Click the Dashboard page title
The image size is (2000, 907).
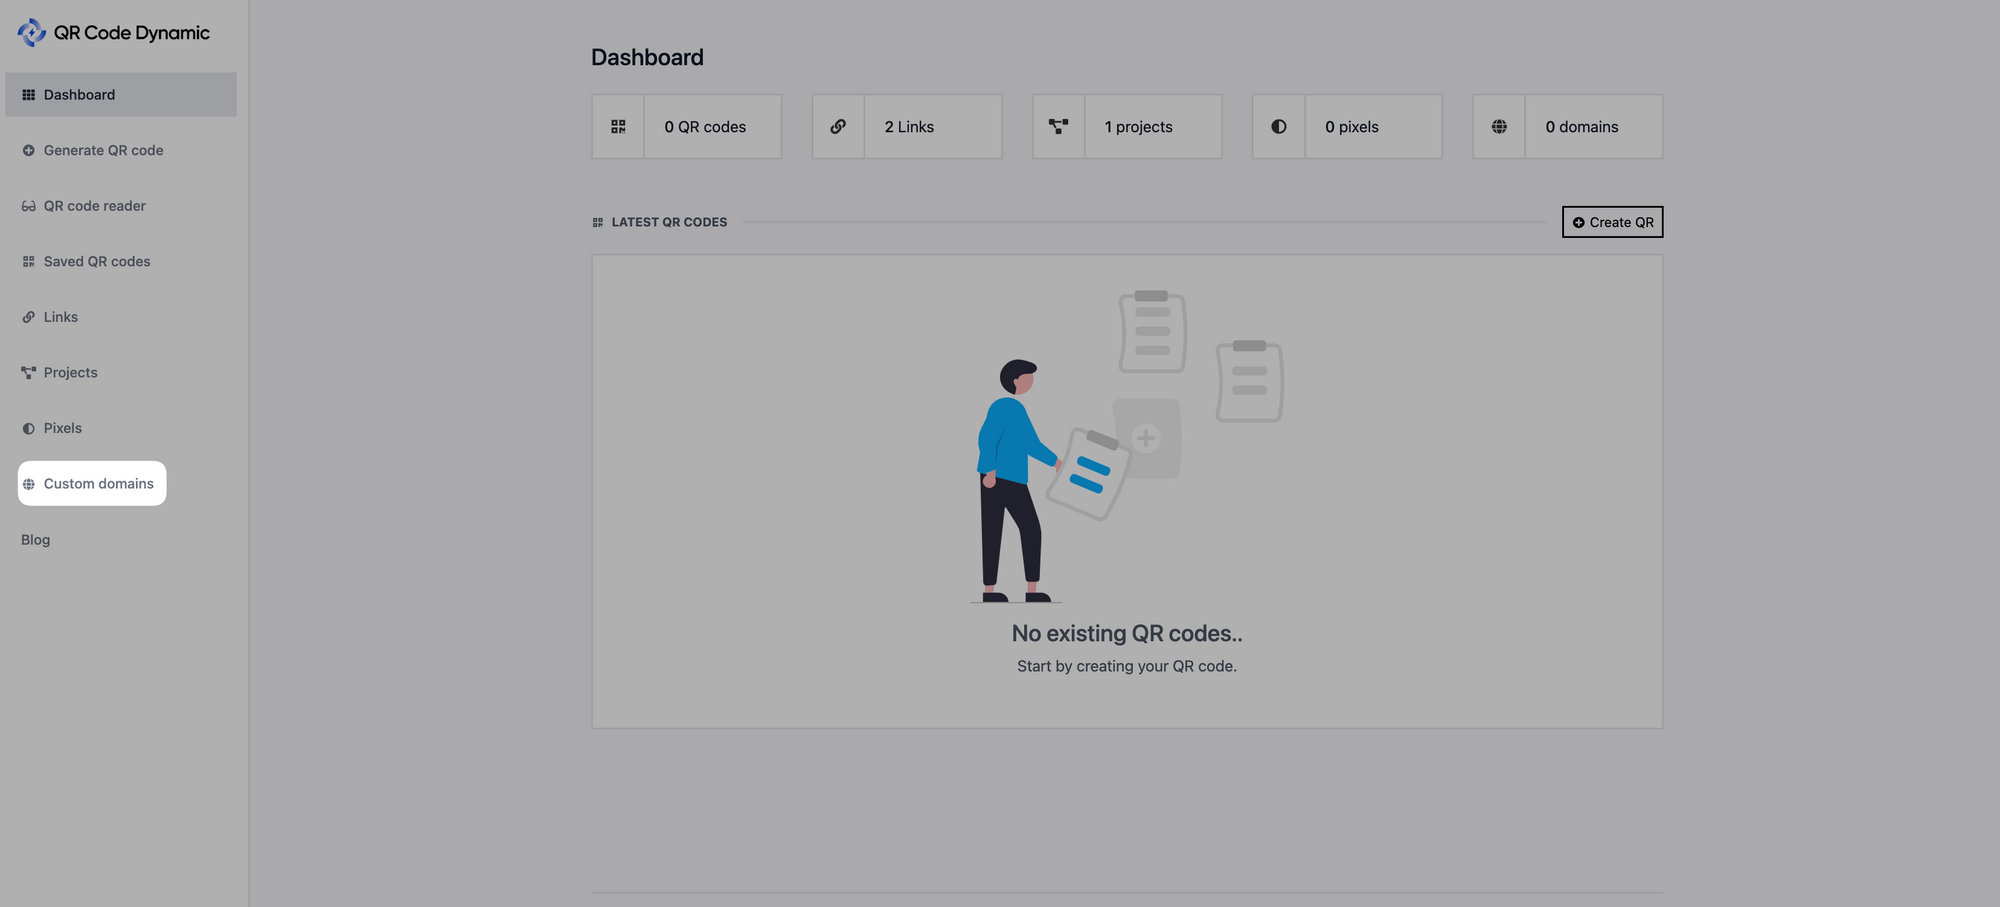tap(647, 58)
